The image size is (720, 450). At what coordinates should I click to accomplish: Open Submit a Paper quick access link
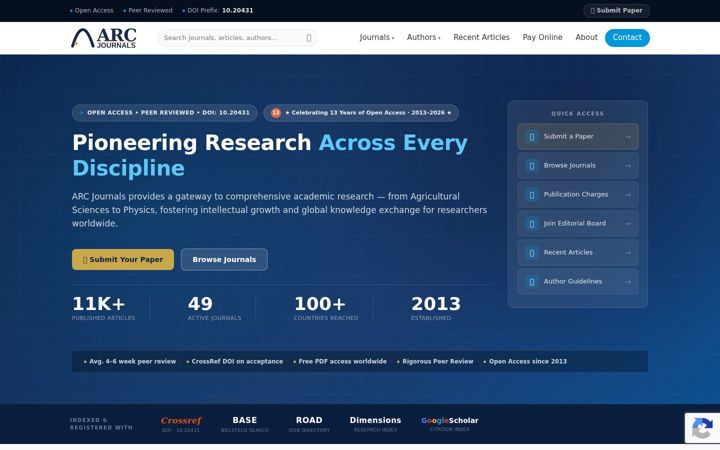tap(578, 136)
